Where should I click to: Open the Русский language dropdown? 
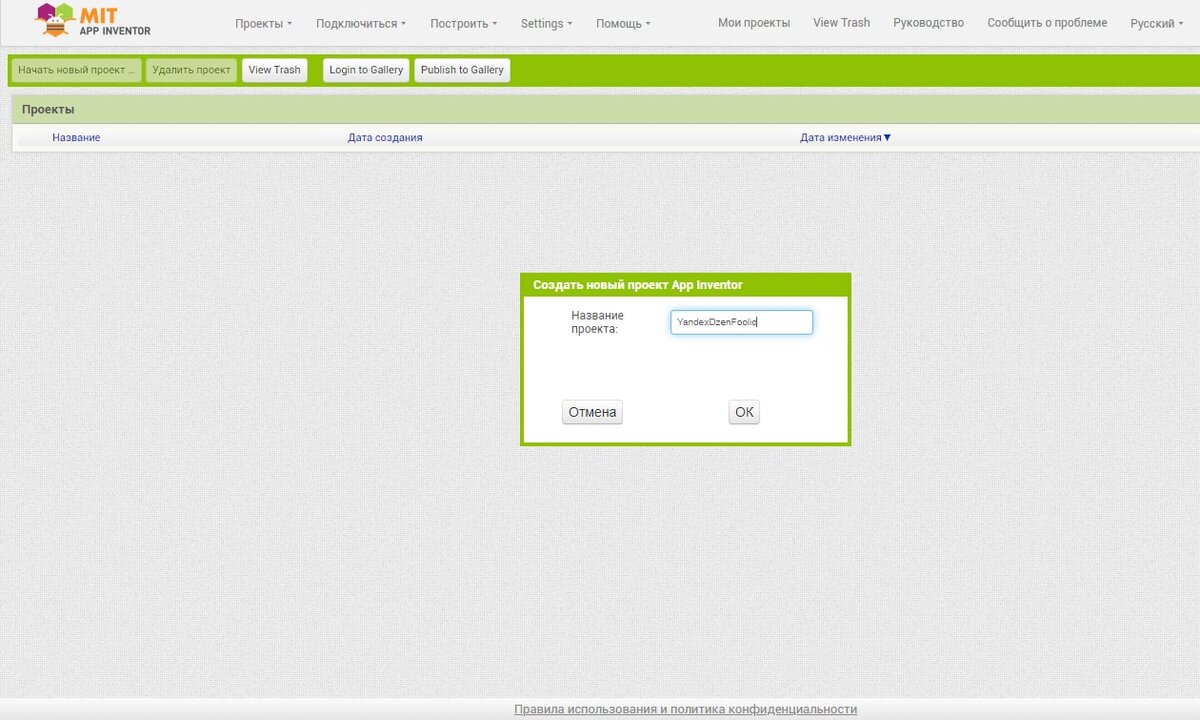1157,23
